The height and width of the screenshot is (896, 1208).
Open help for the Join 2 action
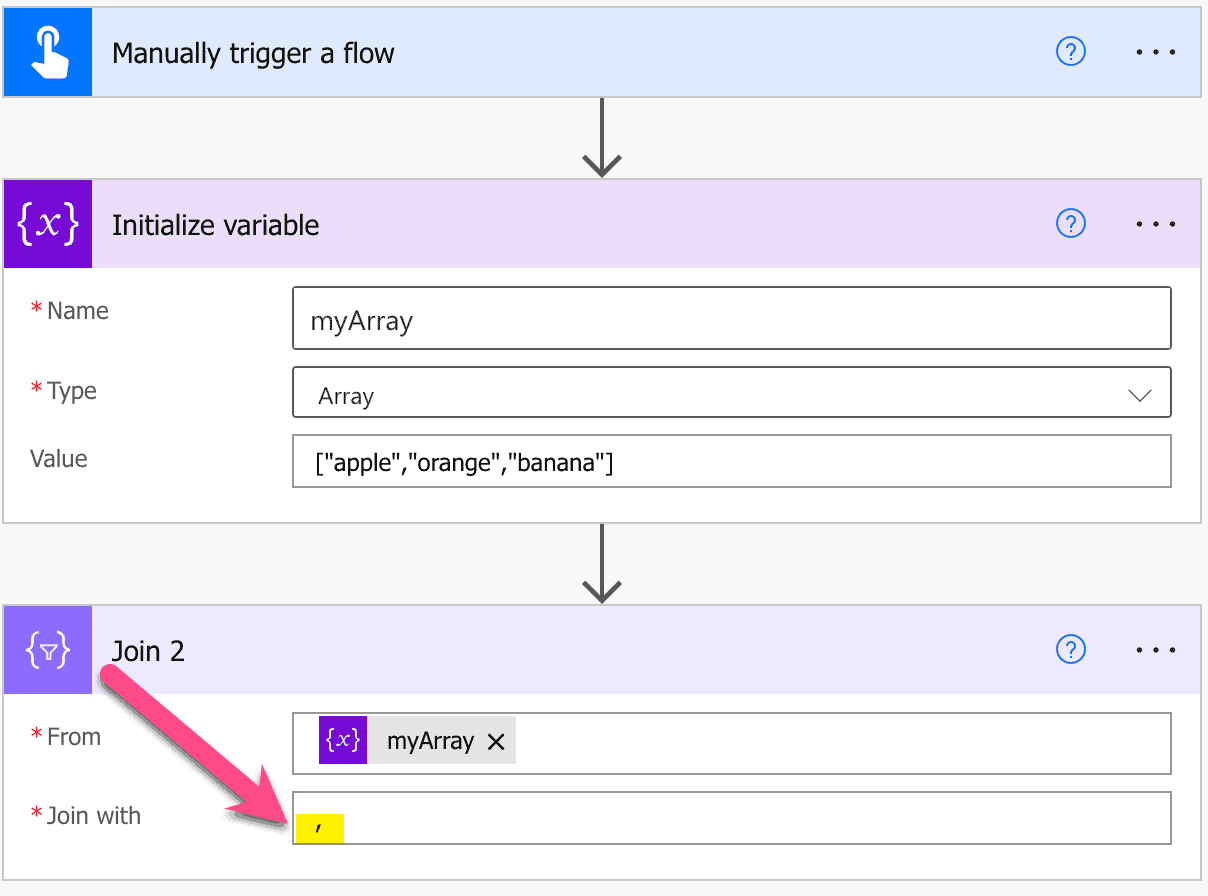pyautogui.click(x=1070, y=650)
